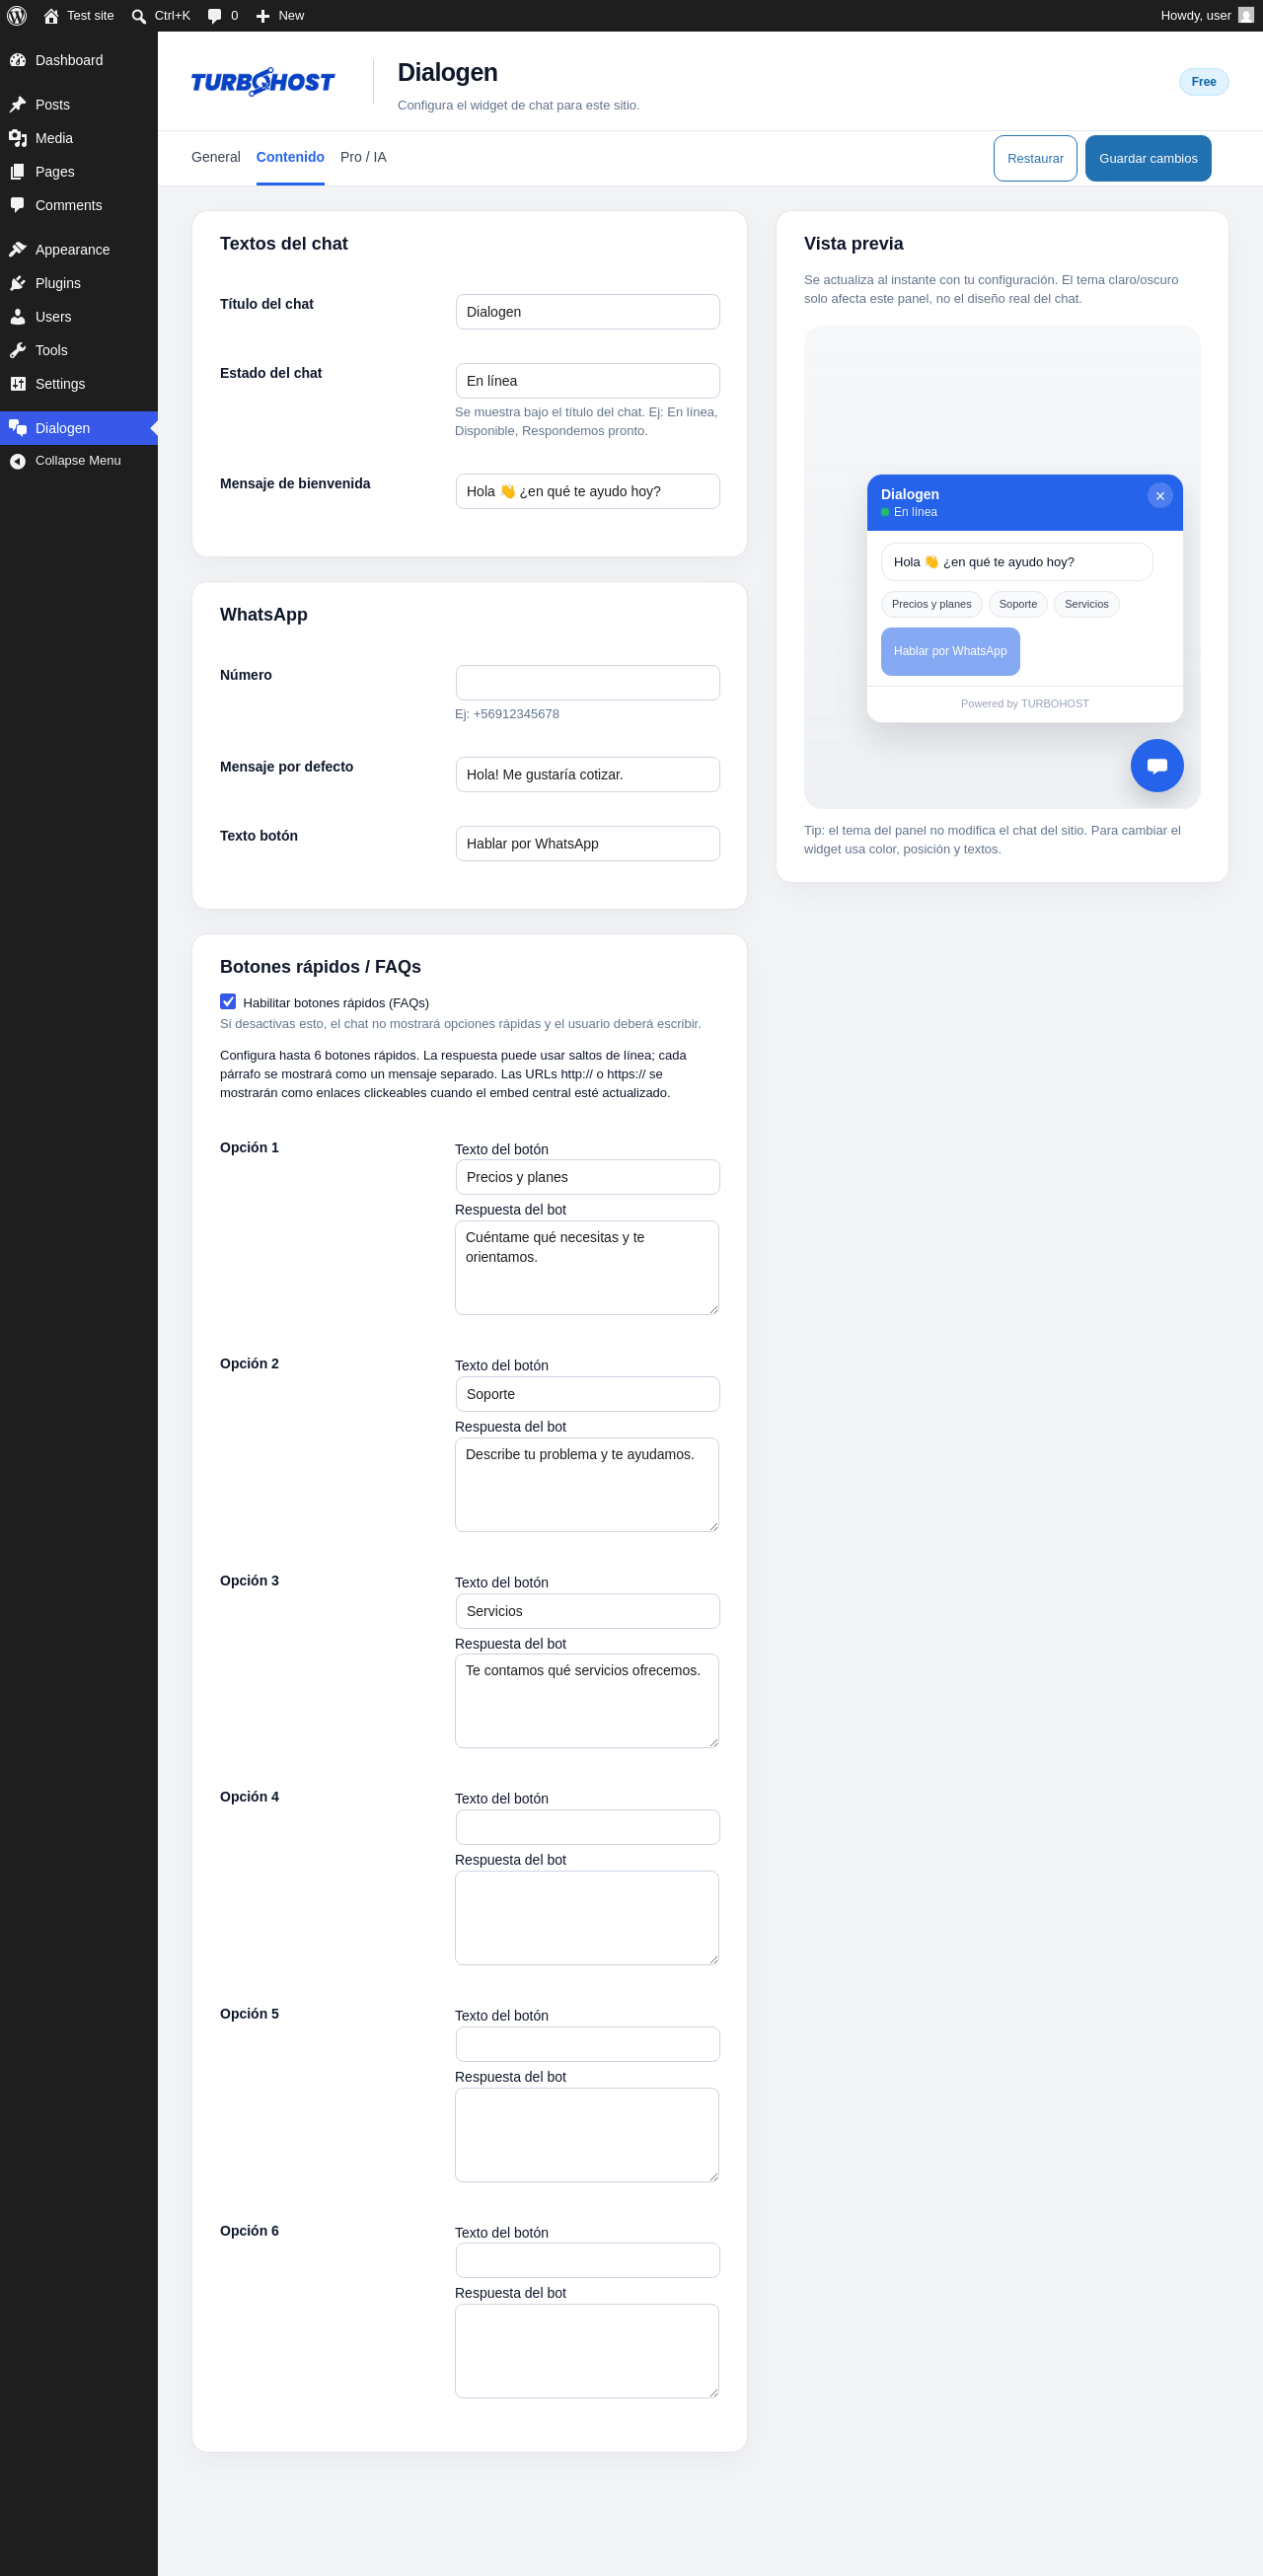
Task: Click the Media library icon
Action: (18, 138)
